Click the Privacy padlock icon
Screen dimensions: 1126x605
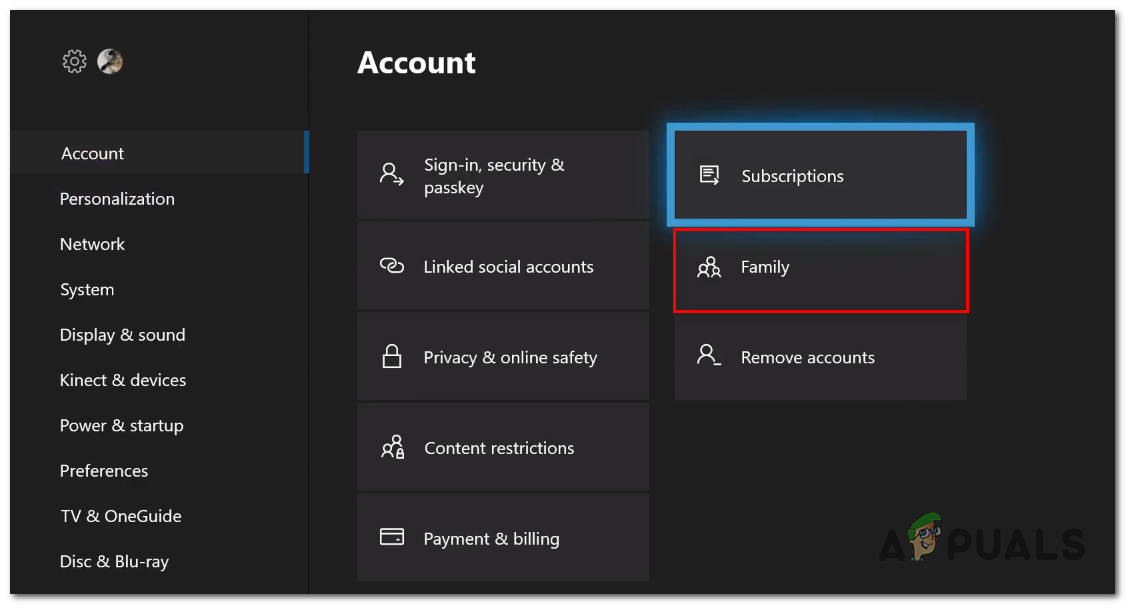(x=391, y=357)
